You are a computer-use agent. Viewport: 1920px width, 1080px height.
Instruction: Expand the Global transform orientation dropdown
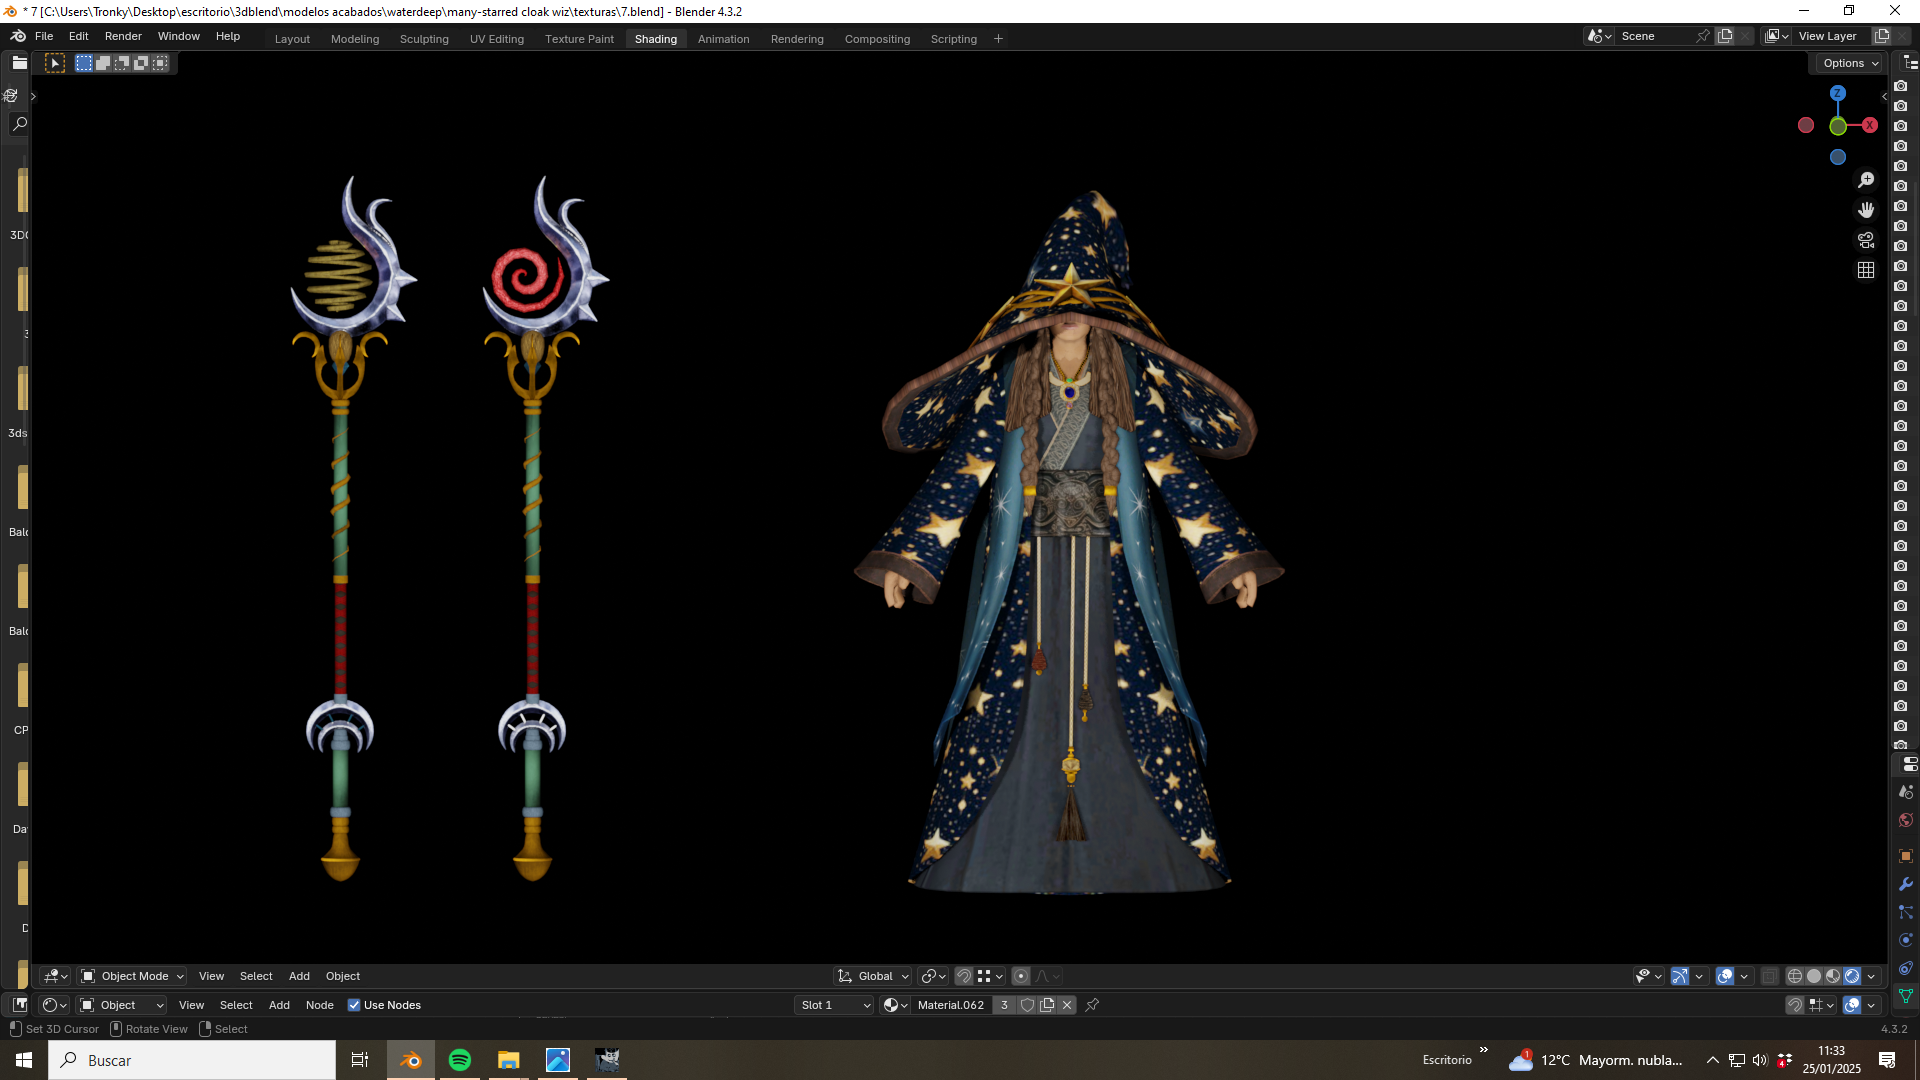point(874,976)
